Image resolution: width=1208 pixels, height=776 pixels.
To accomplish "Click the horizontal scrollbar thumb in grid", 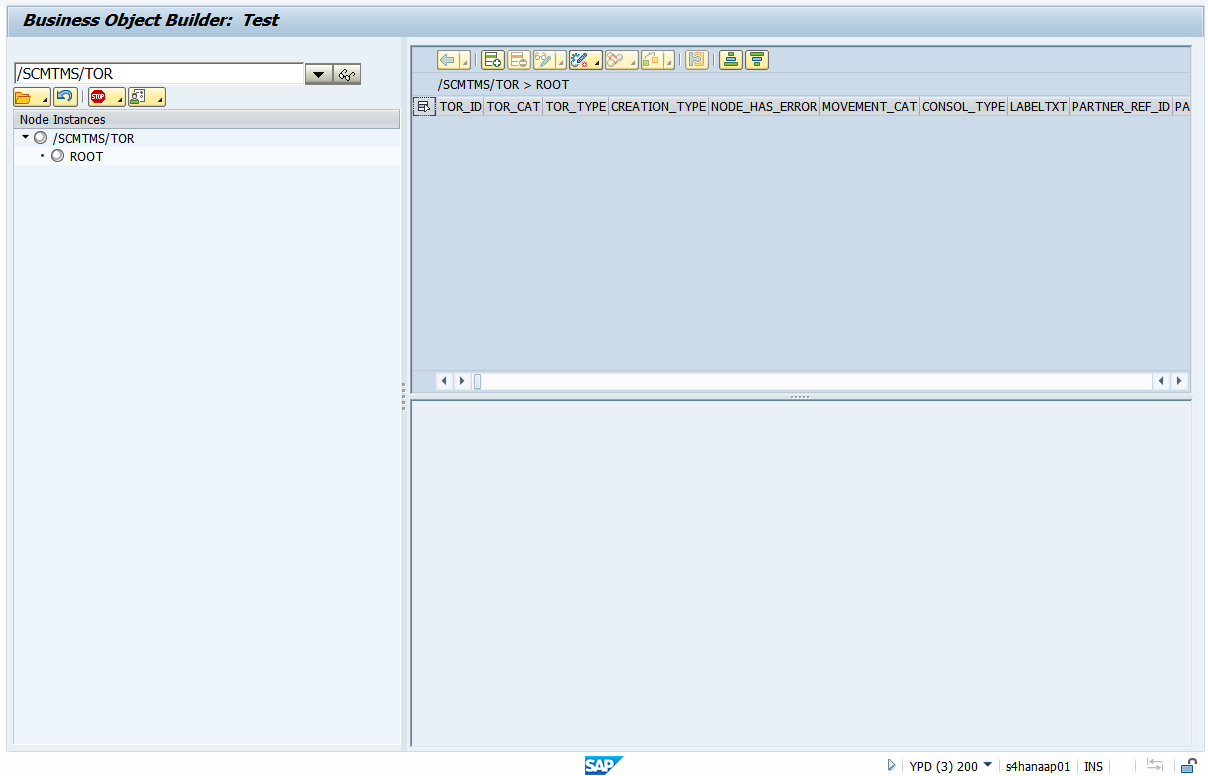I will [x=477, y=381].
